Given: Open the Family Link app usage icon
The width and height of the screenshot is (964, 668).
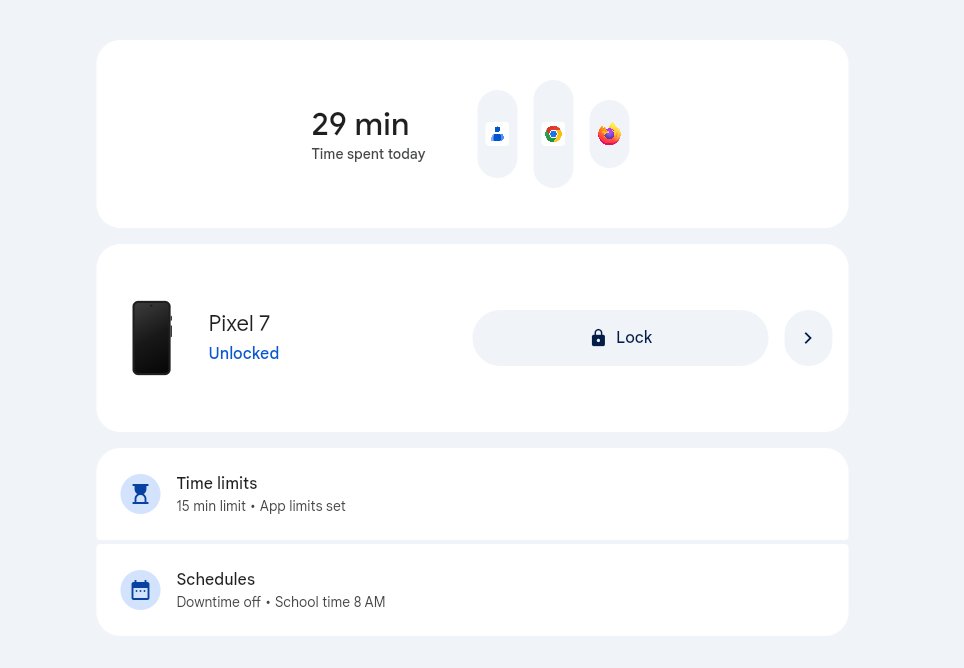Looking at the screenshot, I should 497,134.
